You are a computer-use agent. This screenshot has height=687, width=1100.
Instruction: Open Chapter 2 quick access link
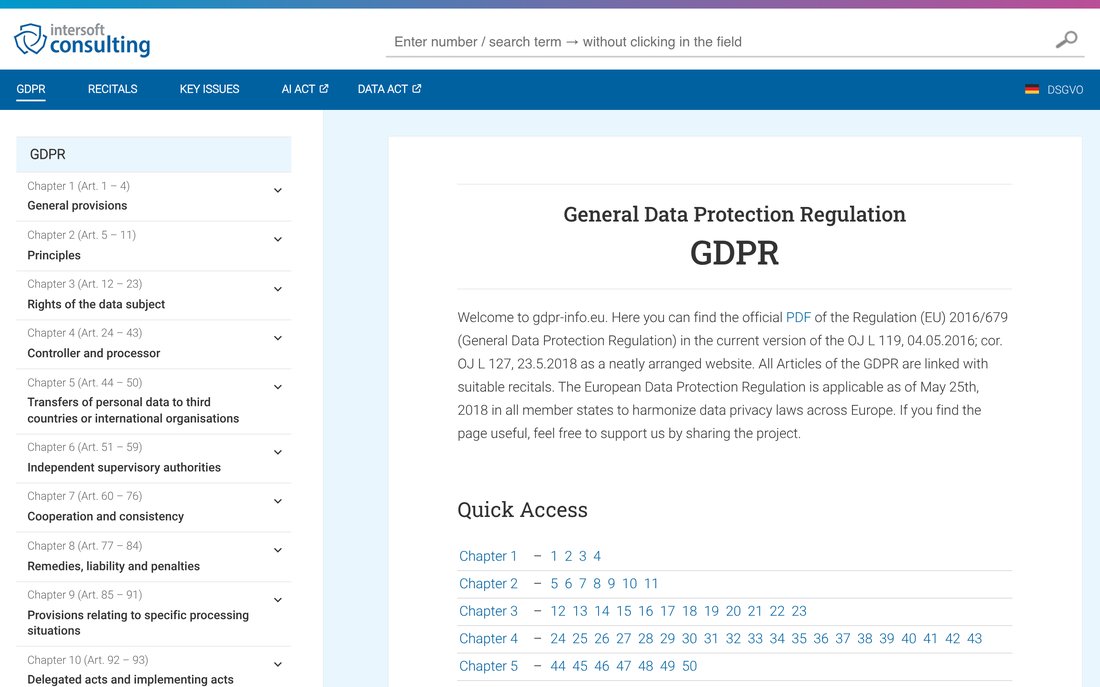(488, 583)
